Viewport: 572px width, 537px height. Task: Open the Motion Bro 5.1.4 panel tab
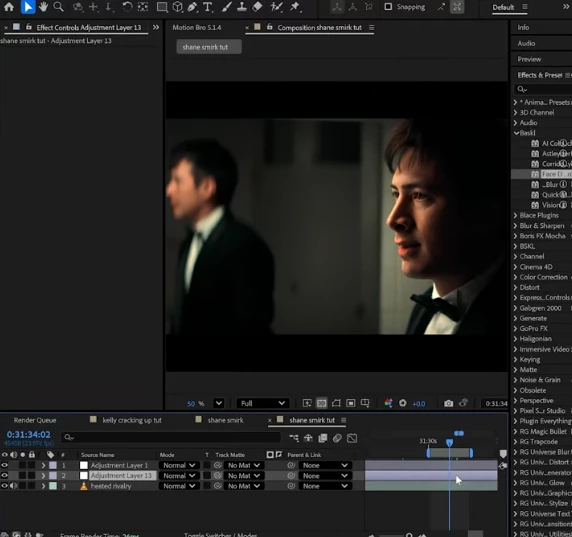click(x=197, y=27)
